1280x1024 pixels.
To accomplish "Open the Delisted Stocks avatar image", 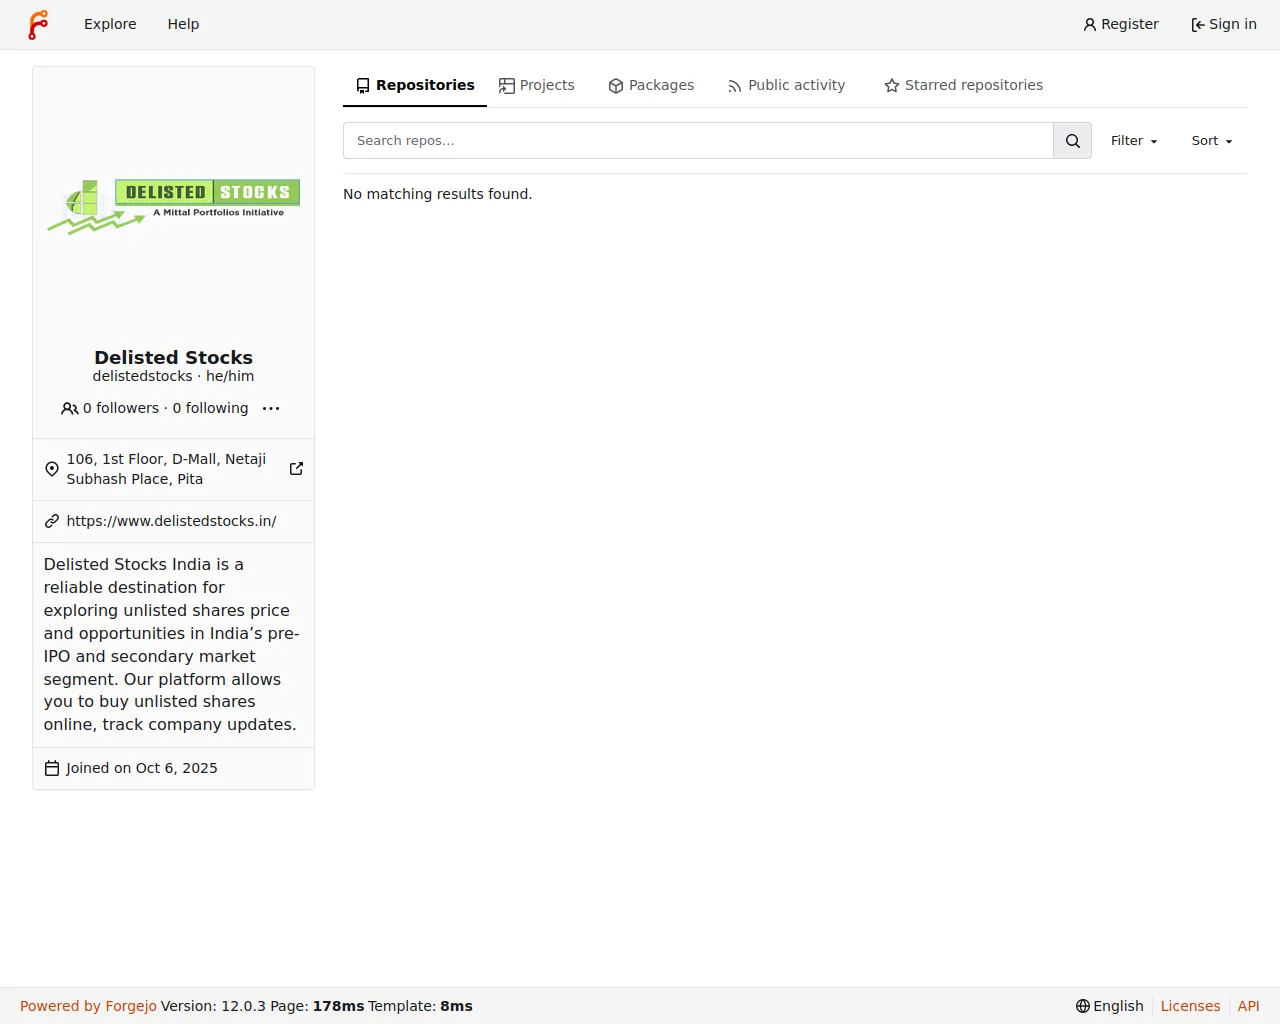I will click(174, 208).
